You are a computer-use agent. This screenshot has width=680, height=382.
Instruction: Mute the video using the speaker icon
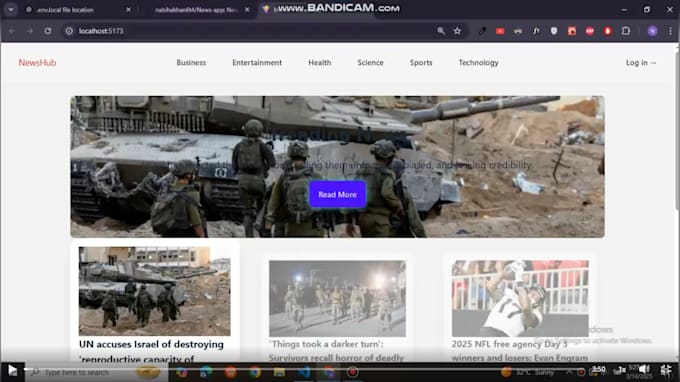[x=644, y=369]
